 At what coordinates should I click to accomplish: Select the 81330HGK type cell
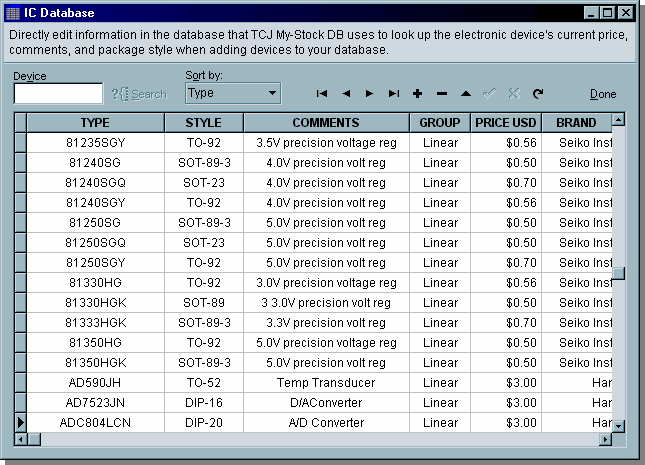(95, 303)
